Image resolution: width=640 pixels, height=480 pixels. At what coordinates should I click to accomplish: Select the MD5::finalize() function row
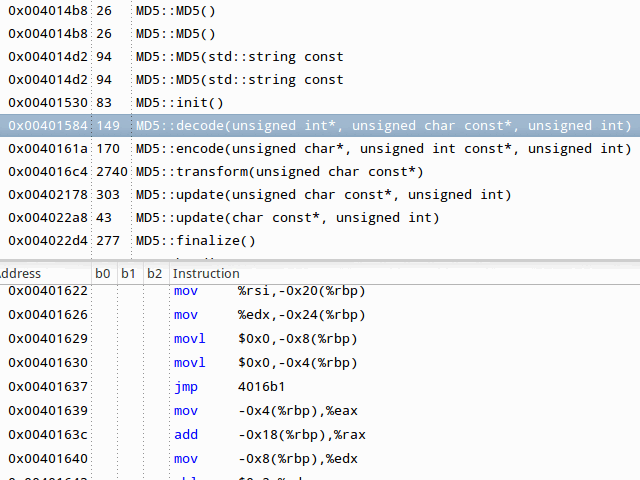[320, 240]
